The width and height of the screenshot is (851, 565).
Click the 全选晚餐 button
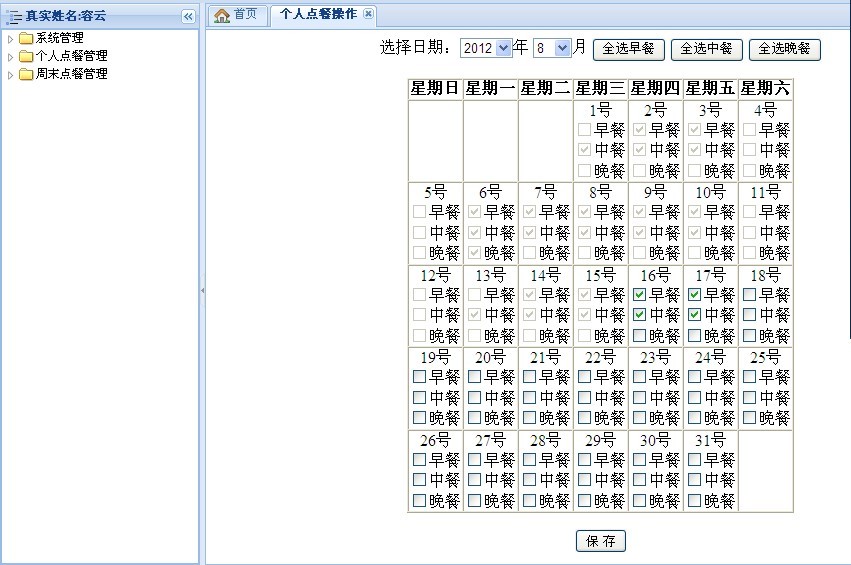pos(785,49)
